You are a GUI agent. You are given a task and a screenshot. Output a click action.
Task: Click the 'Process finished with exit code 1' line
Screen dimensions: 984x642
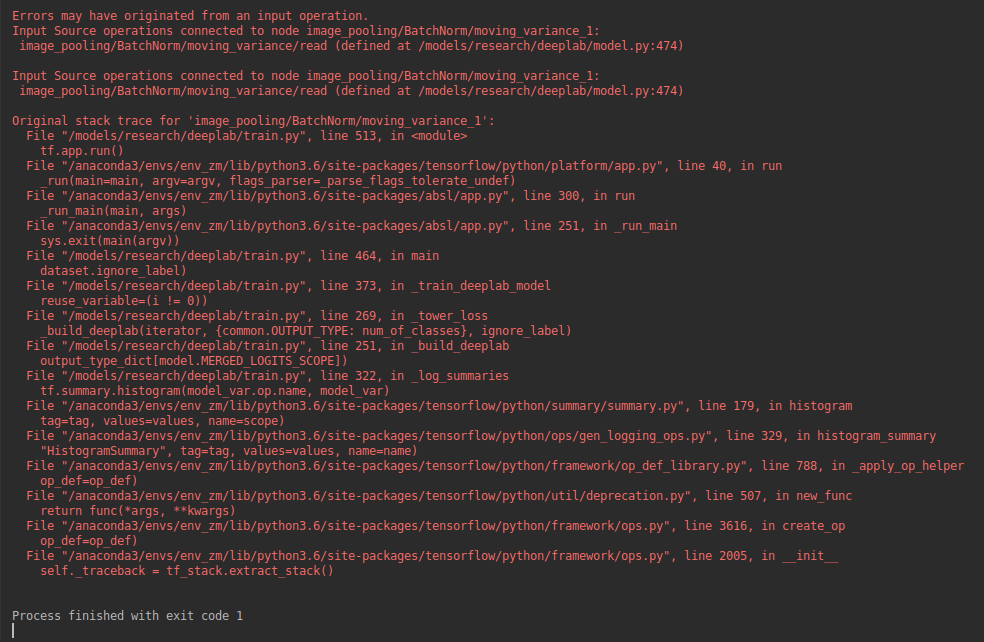tap(127, 616)
